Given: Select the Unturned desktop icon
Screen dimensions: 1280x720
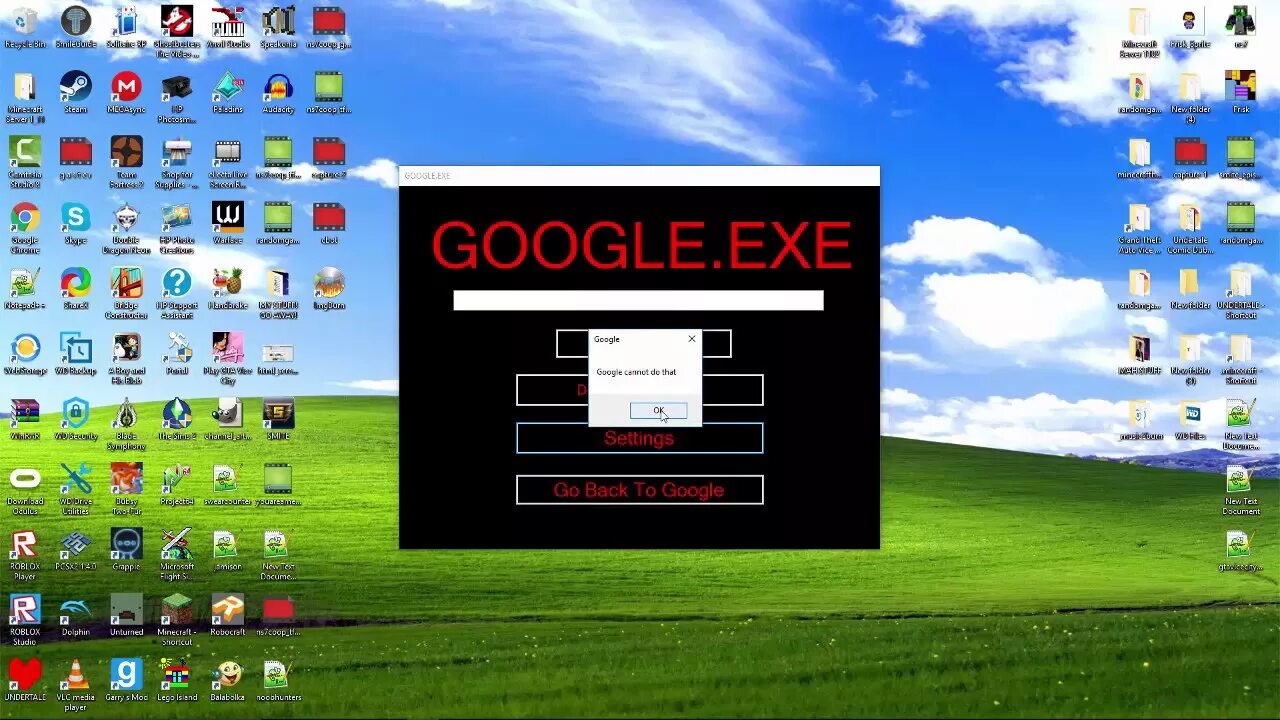Looking at the screenshot, I should (126, 615).
